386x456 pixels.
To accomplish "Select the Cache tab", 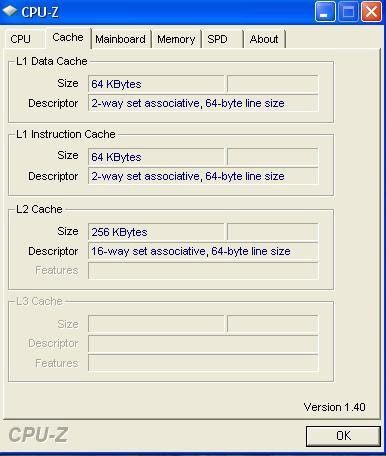I will [x=68, y=37].
